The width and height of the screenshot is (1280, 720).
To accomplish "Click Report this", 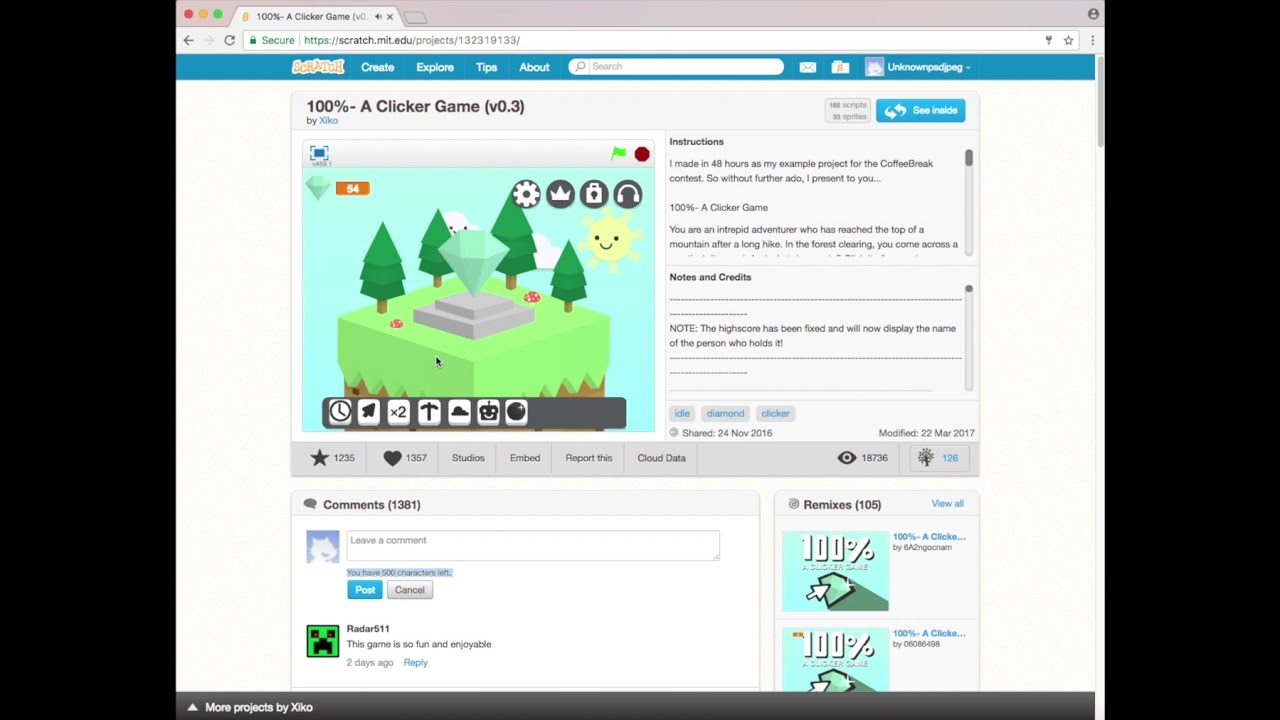I will pyautogui.click(x=588, y=458).
